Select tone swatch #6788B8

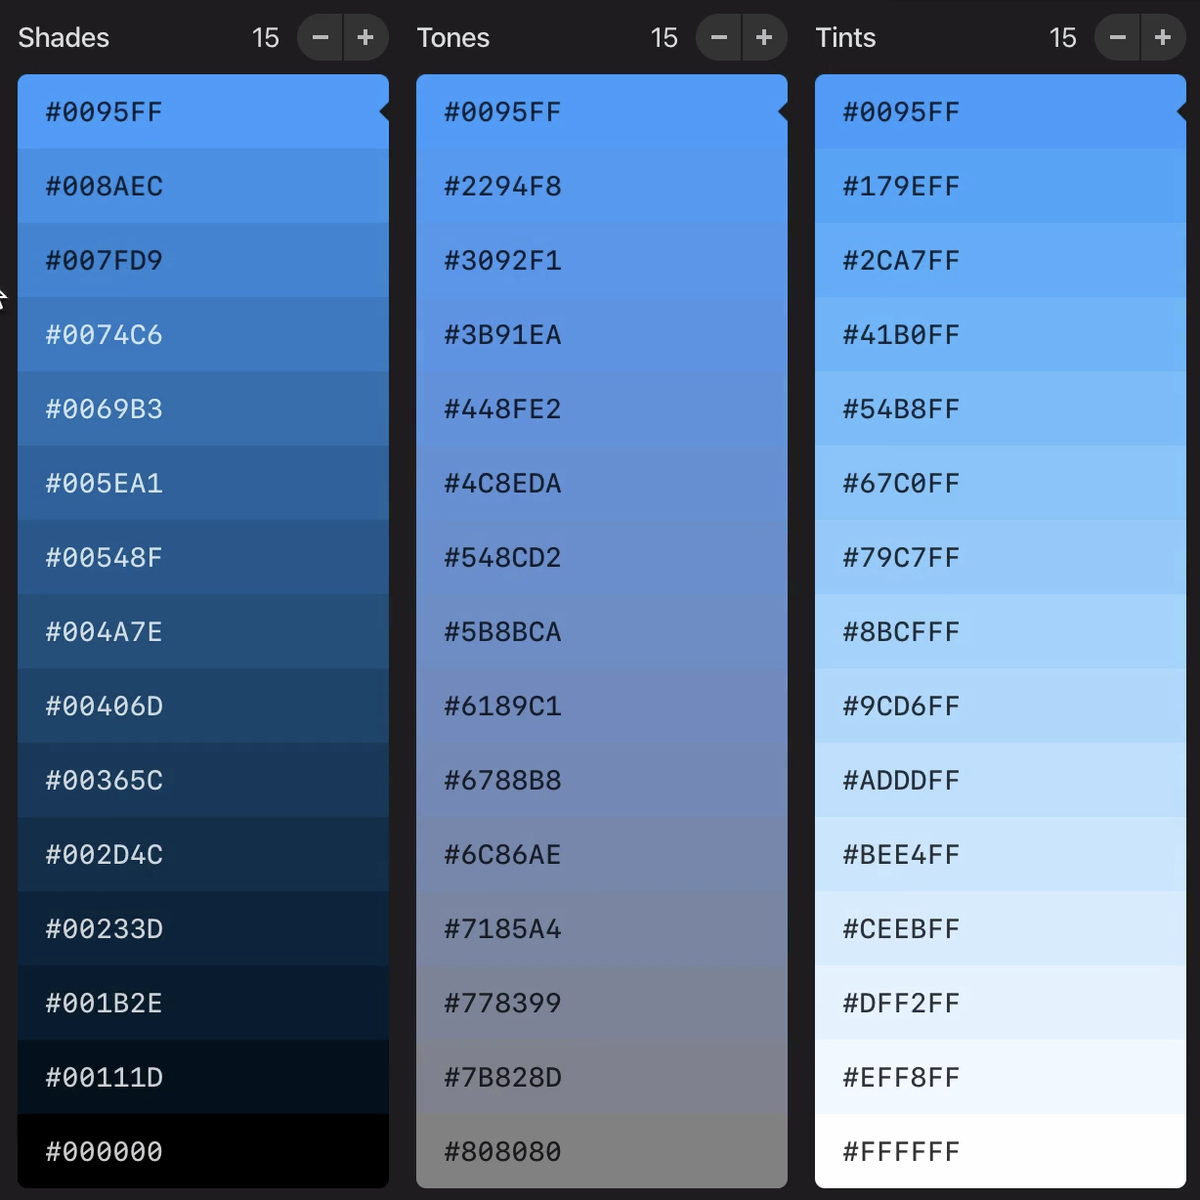click(x=602, y=780)
